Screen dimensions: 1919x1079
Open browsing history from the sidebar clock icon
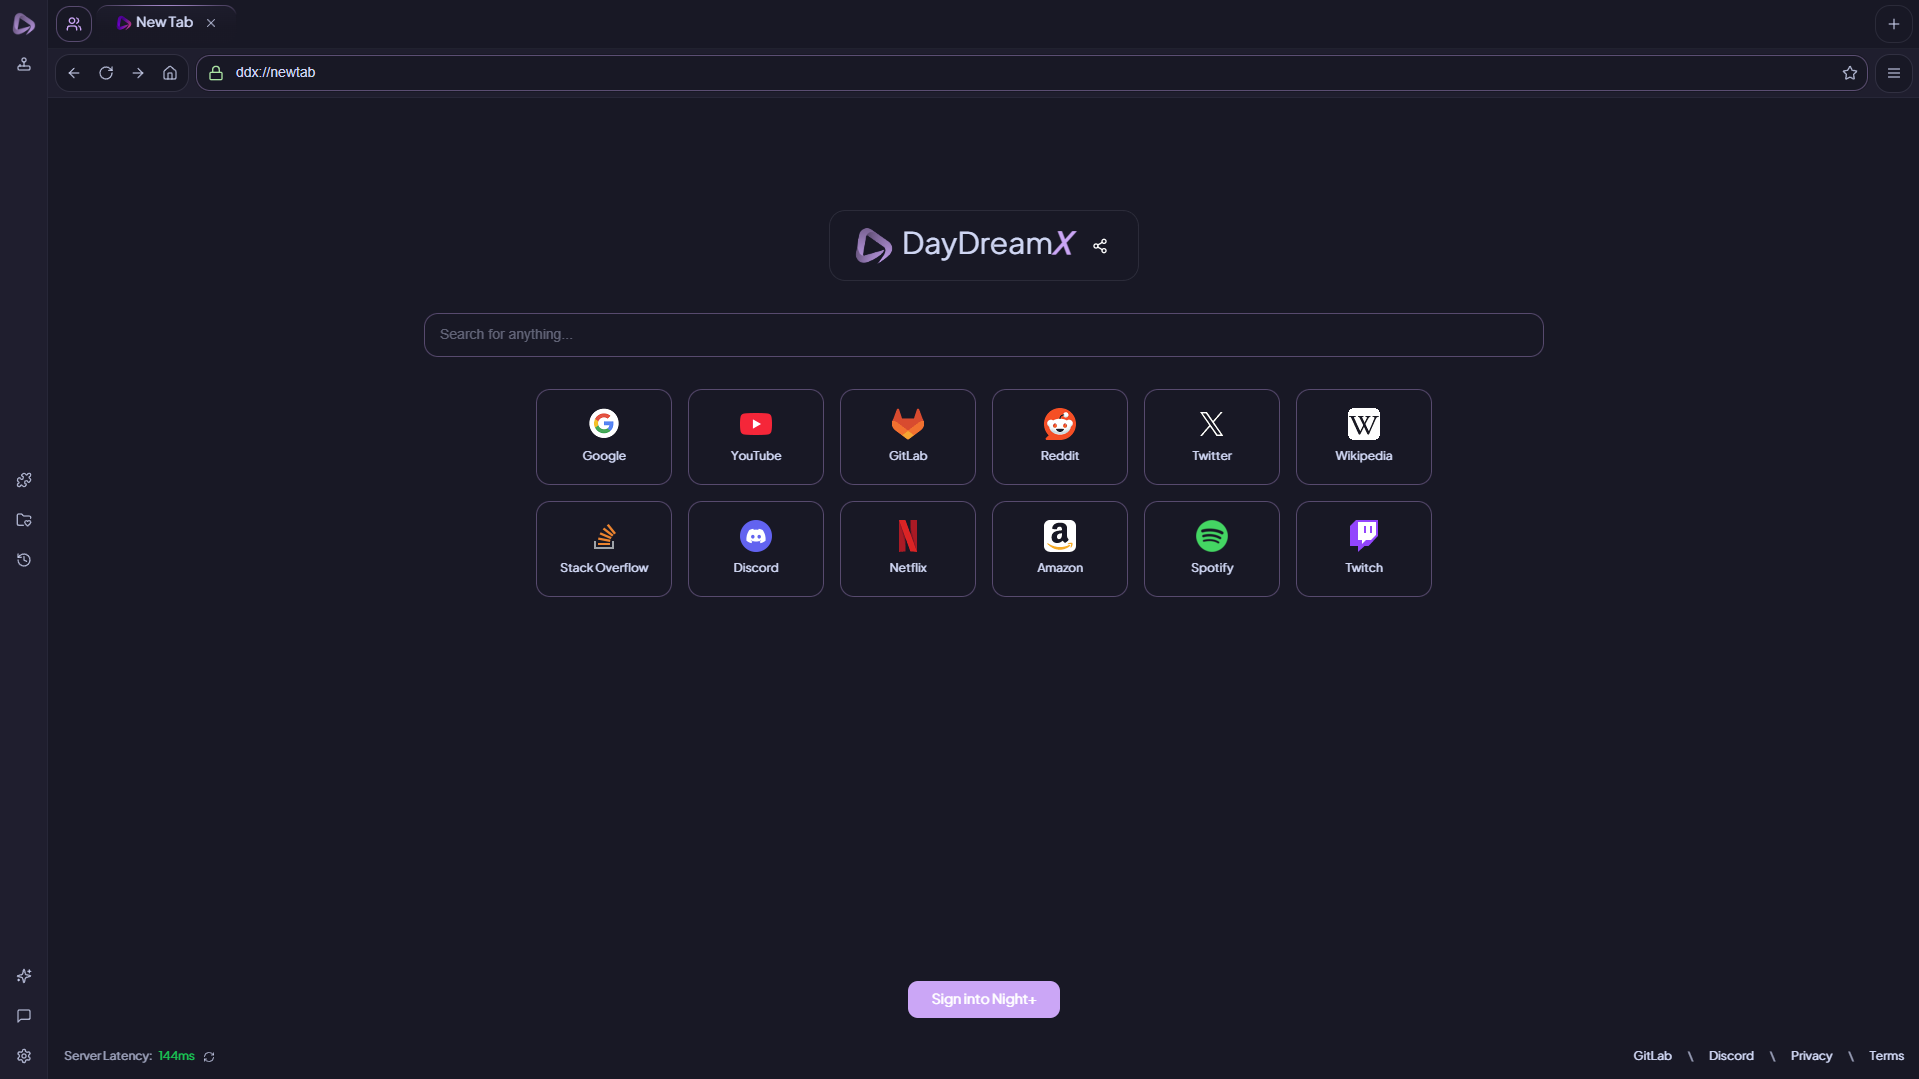(24, 560)
